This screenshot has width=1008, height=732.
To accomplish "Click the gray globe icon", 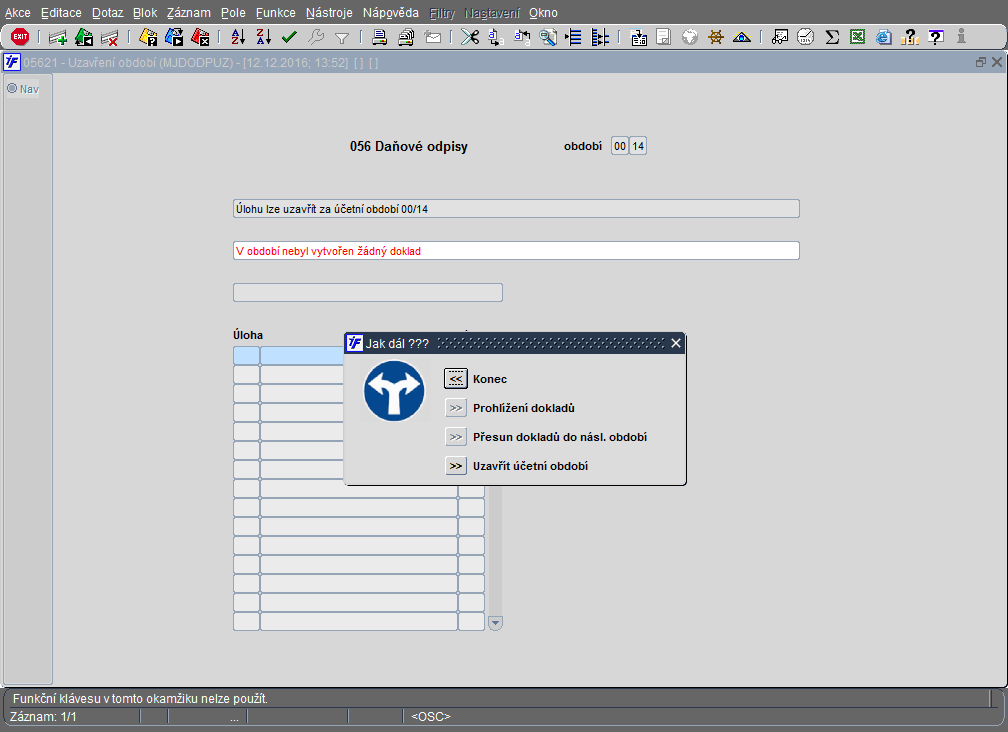I will tap(690, 37).
